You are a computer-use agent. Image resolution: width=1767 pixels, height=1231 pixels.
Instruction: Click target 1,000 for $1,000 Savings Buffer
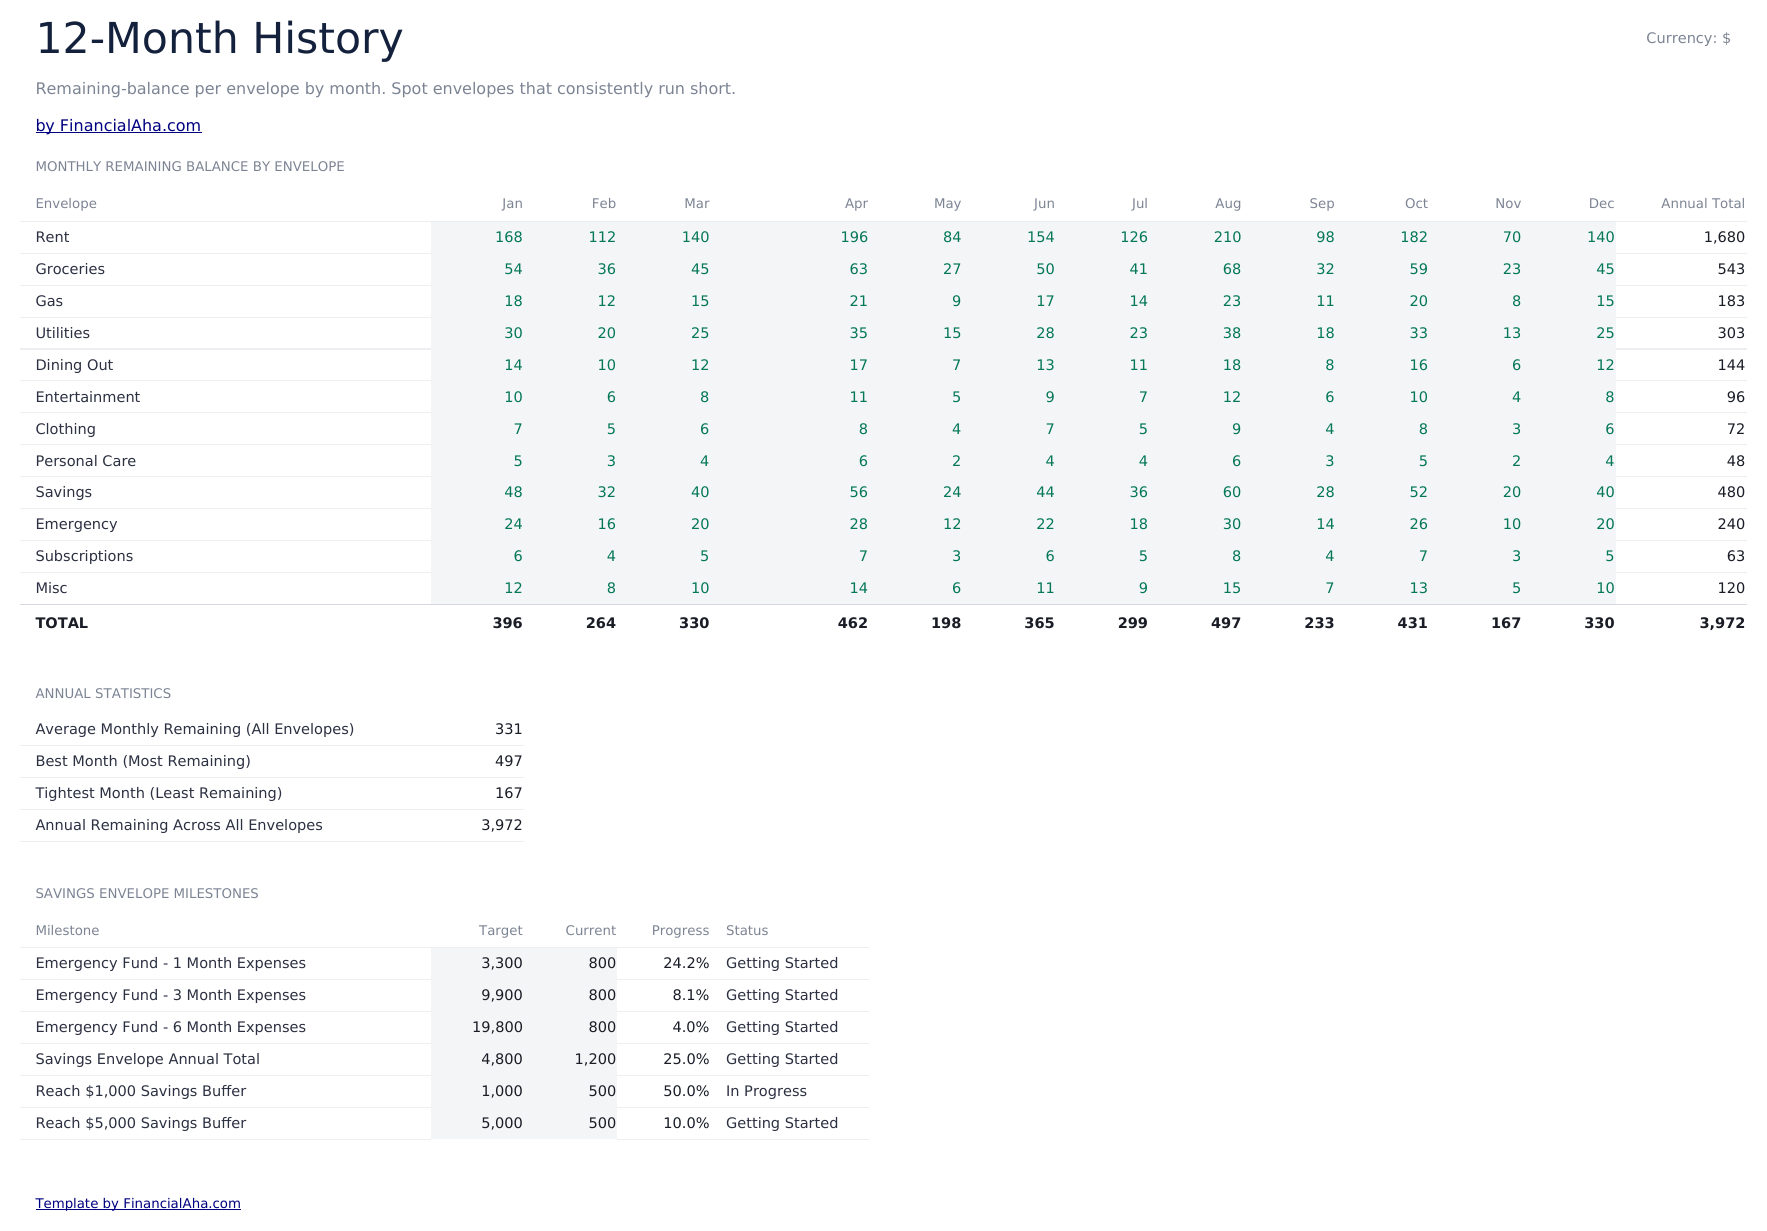tap(502, 1091)
